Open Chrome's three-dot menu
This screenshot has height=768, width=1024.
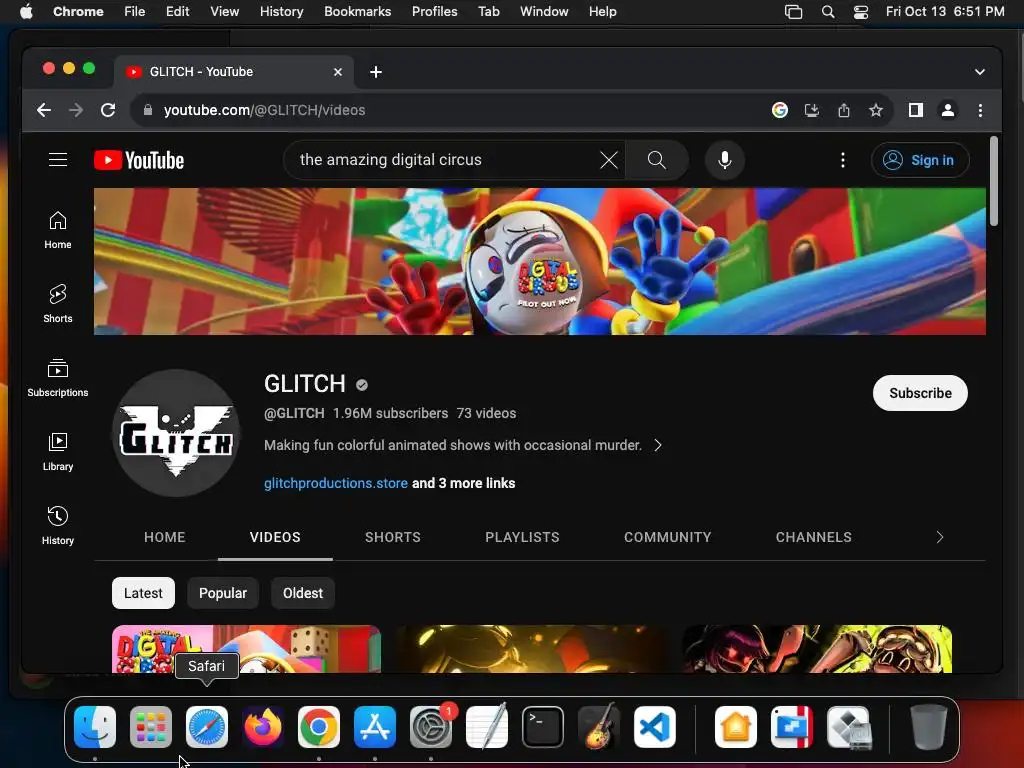[x=980, y=110]
